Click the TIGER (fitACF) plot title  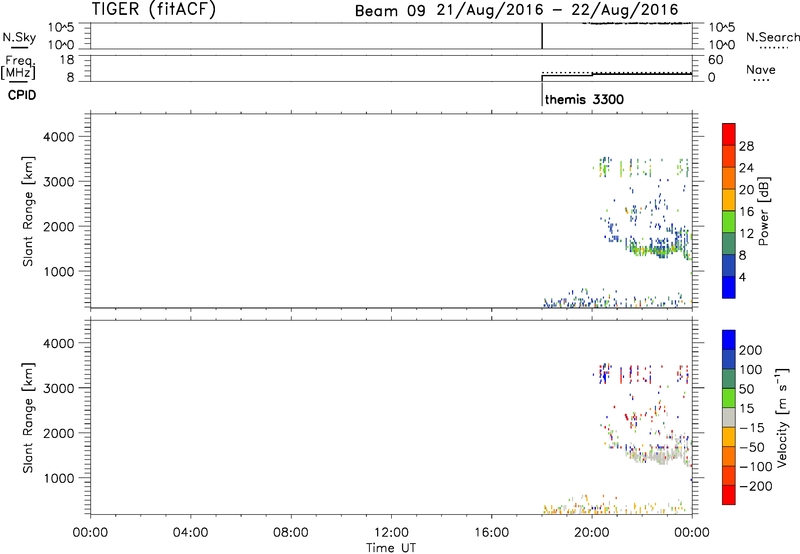pos(154,9)
